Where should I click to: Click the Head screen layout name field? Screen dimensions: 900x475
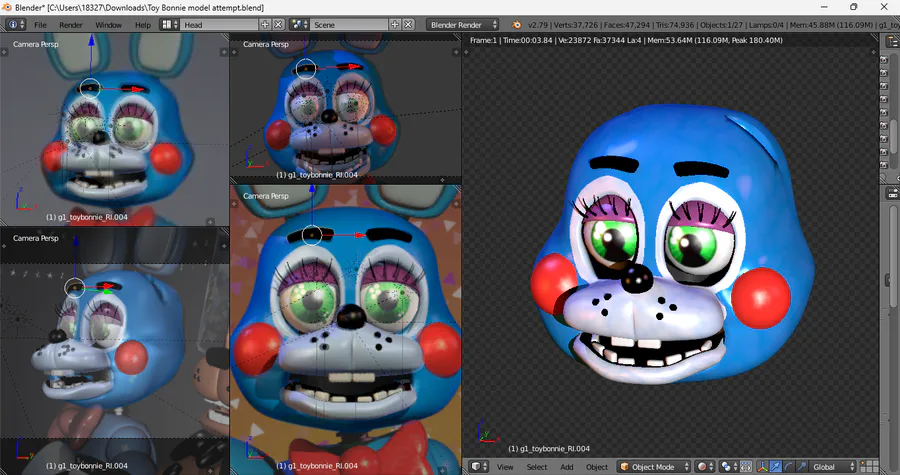[219, 25]
